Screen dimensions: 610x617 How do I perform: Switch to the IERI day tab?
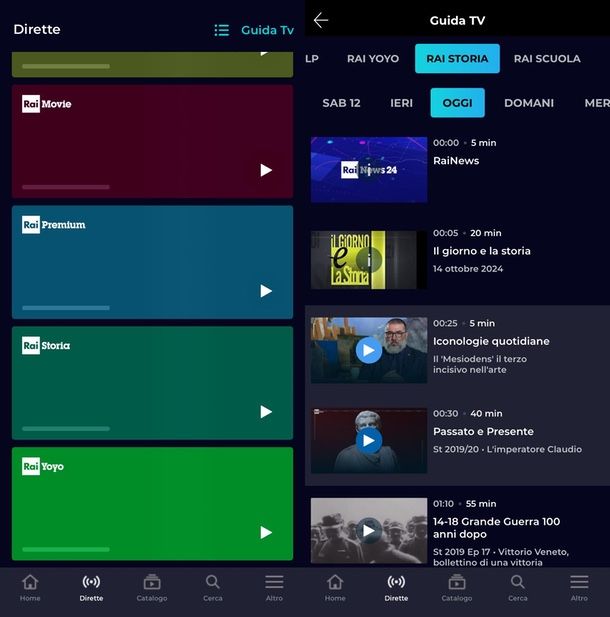tap(401, 103)
